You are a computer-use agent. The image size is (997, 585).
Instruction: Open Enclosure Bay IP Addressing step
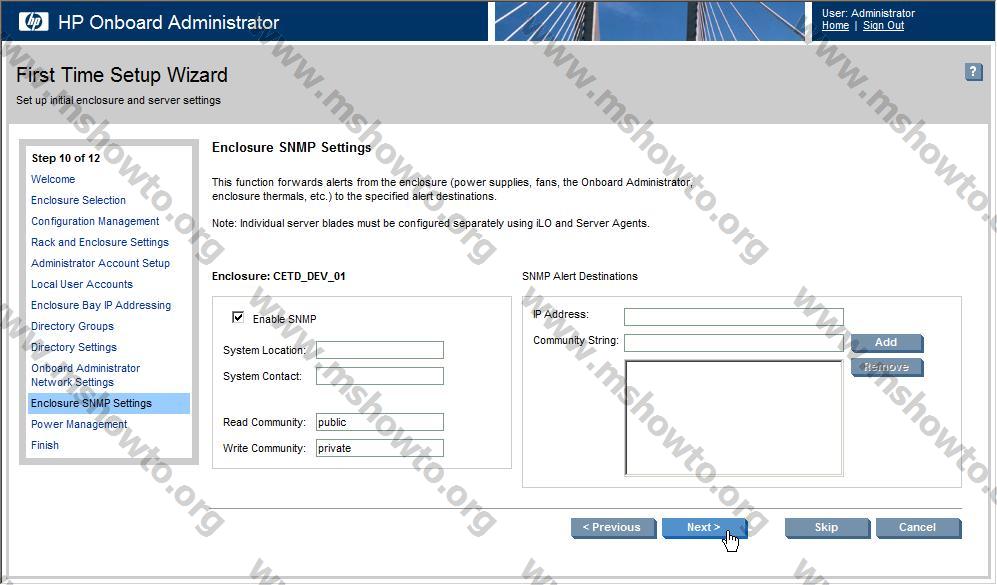pyautogui.click(x=101, y=305)
